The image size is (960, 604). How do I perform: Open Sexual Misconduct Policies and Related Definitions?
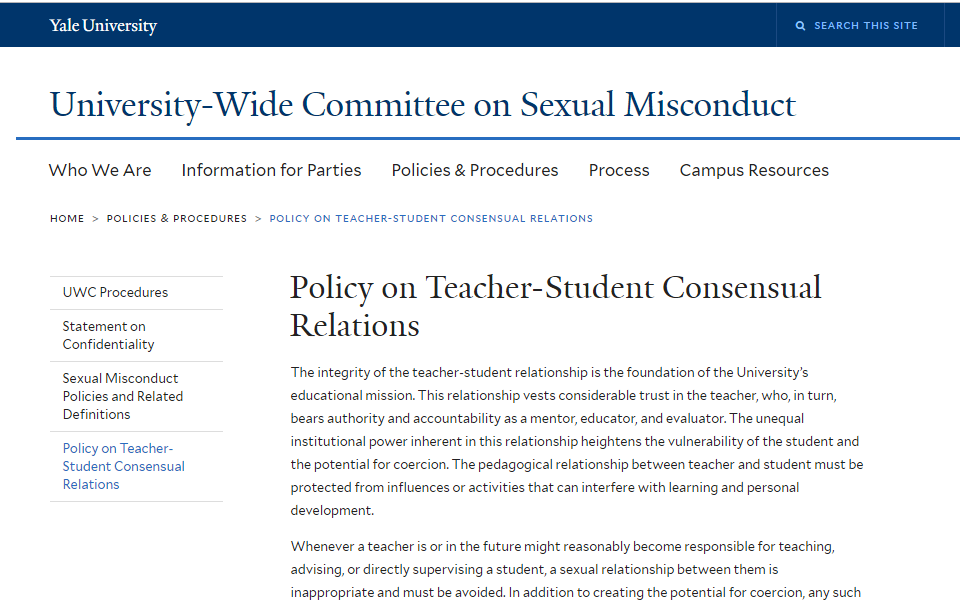tap(122, 396)
